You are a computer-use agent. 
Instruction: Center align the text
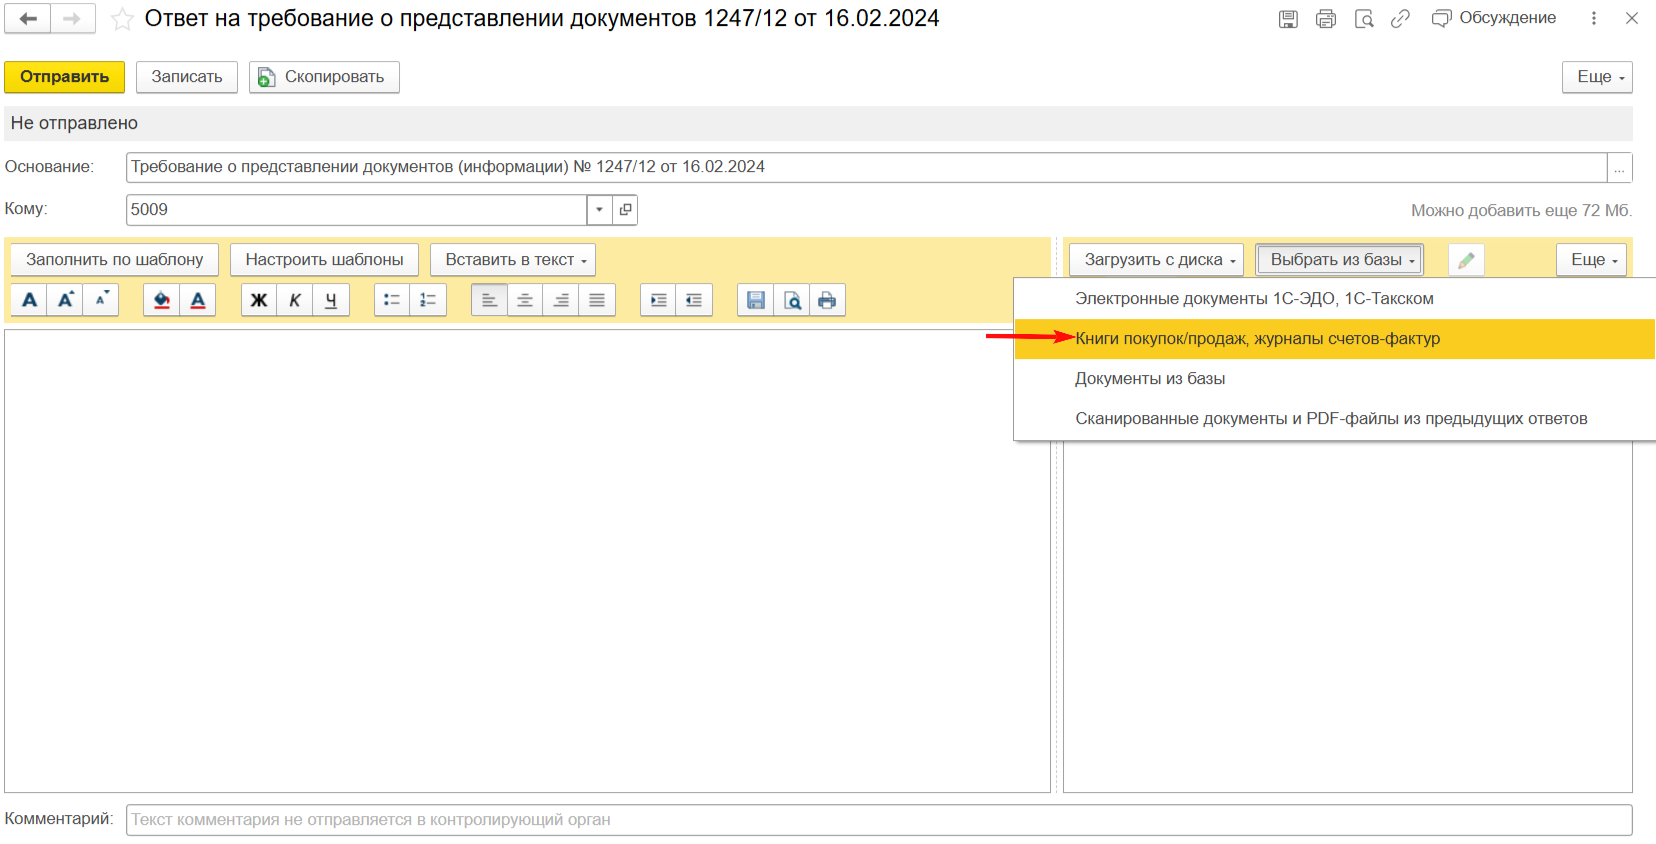(525, 300)
